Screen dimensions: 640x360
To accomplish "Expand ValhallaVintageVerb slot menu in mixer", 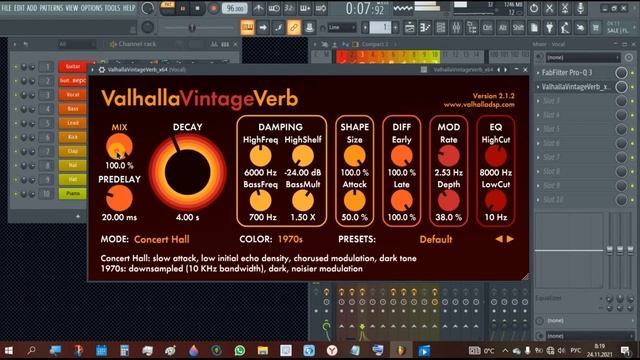I will pyautogui.click(x=538, y=87).
